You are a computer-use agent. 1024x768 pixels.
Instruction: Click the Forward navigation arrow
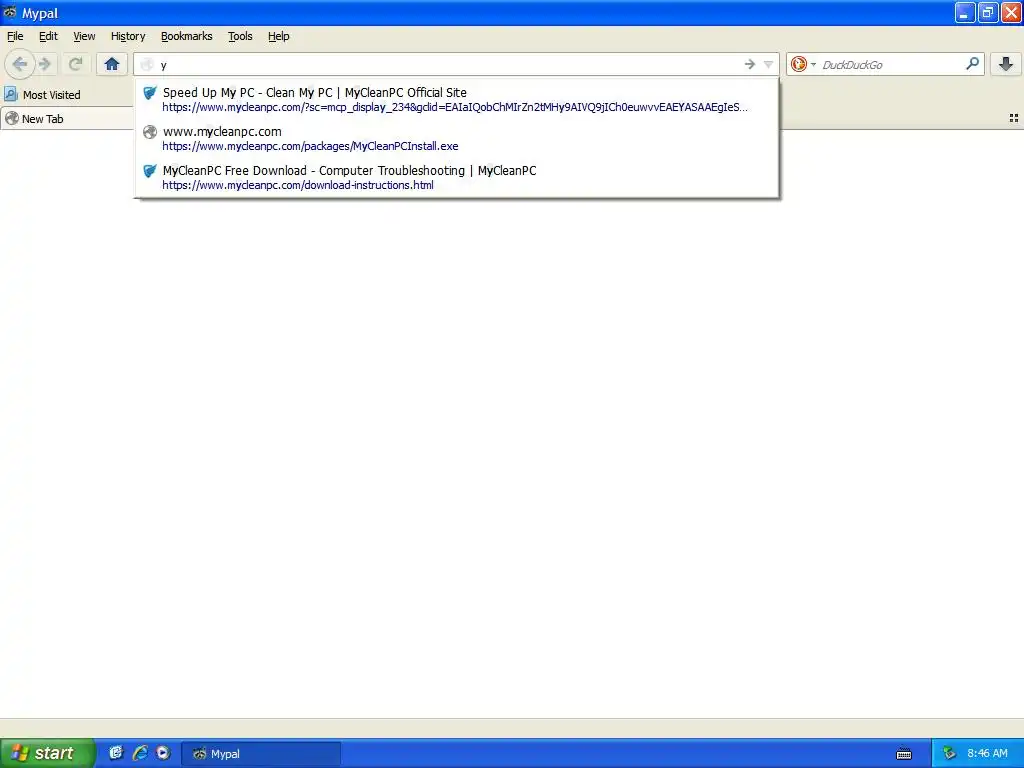pyautogui.click(x=45, y=64)
